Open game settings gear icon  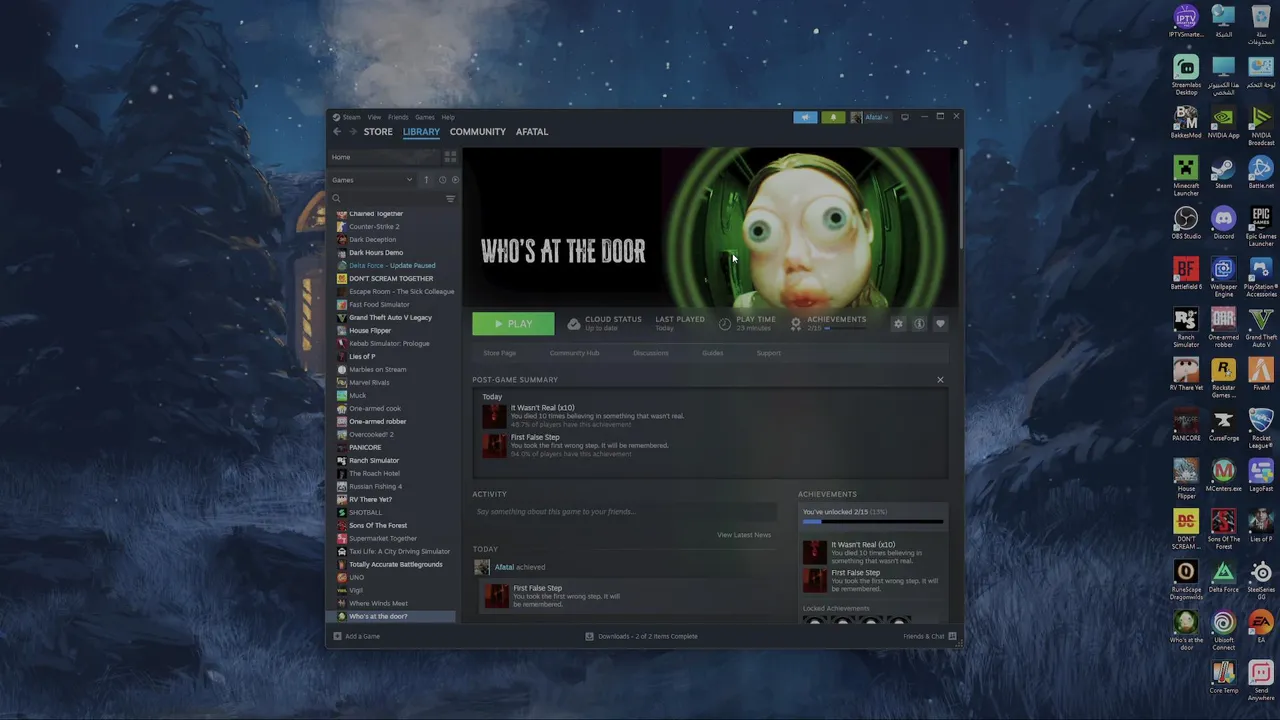[898, 324]
